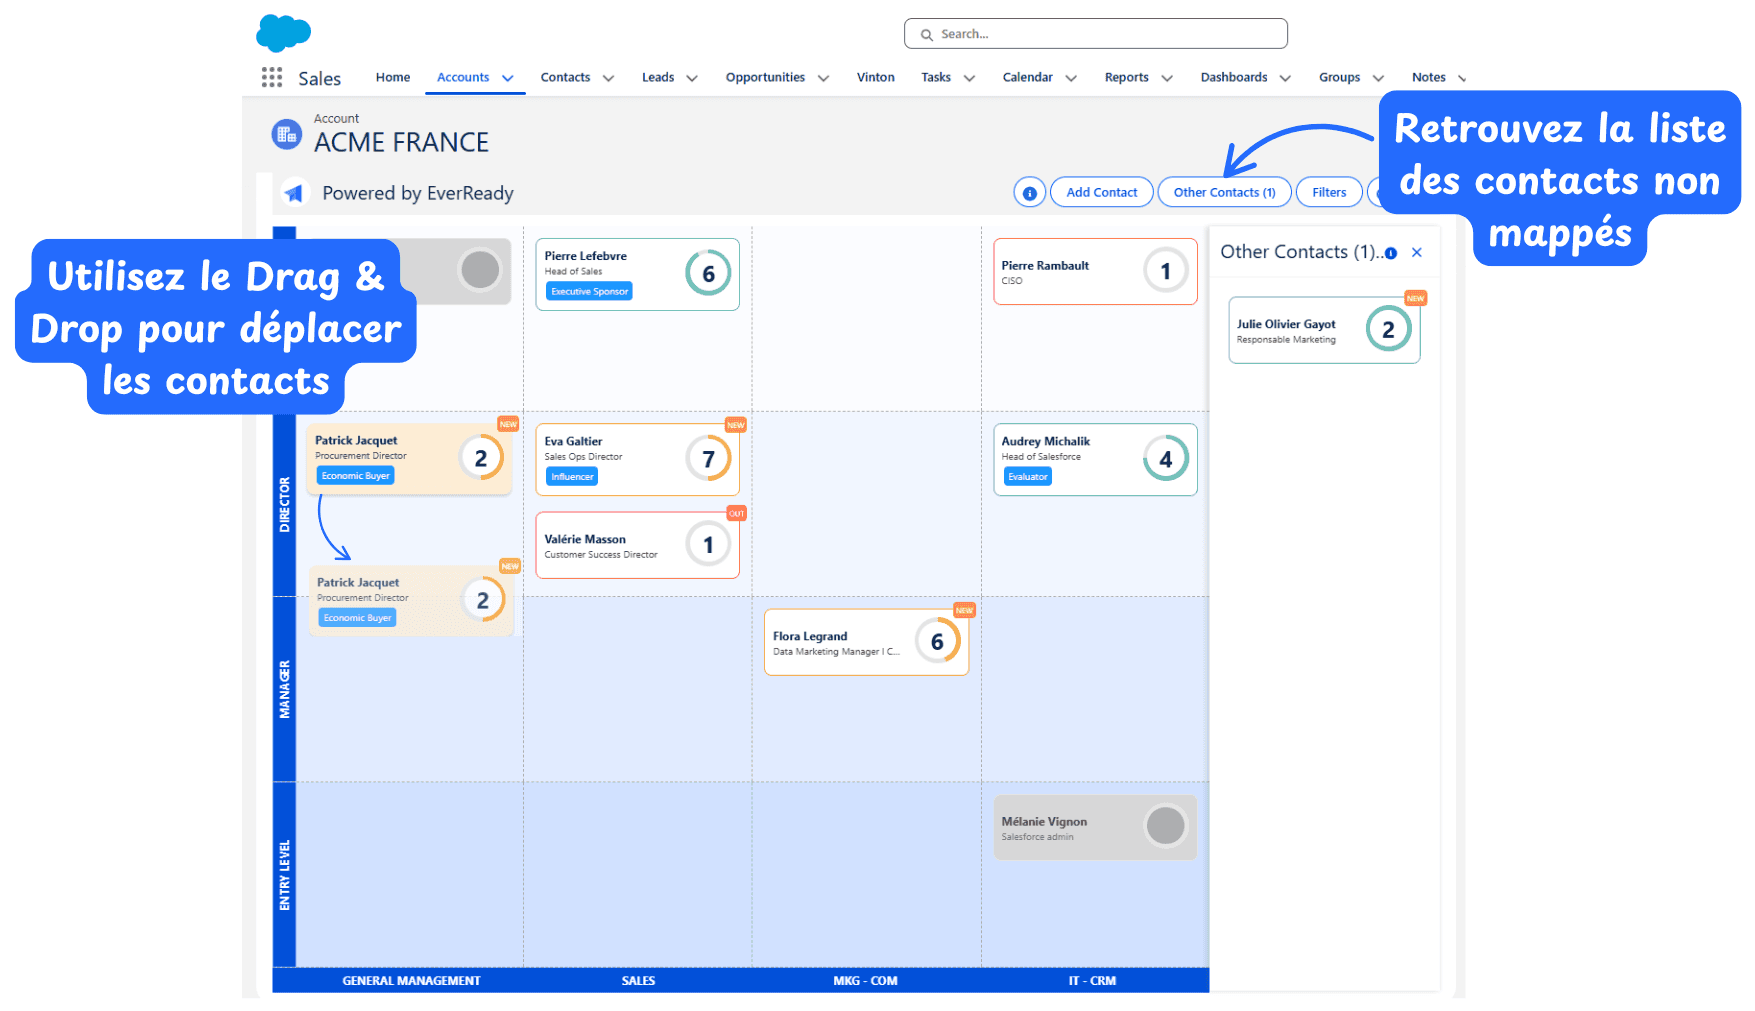Expand the Leads tab dropdown arrow
This screenshot has height=1011, width=1755.
pyautogui.click(x=692, y=78)
